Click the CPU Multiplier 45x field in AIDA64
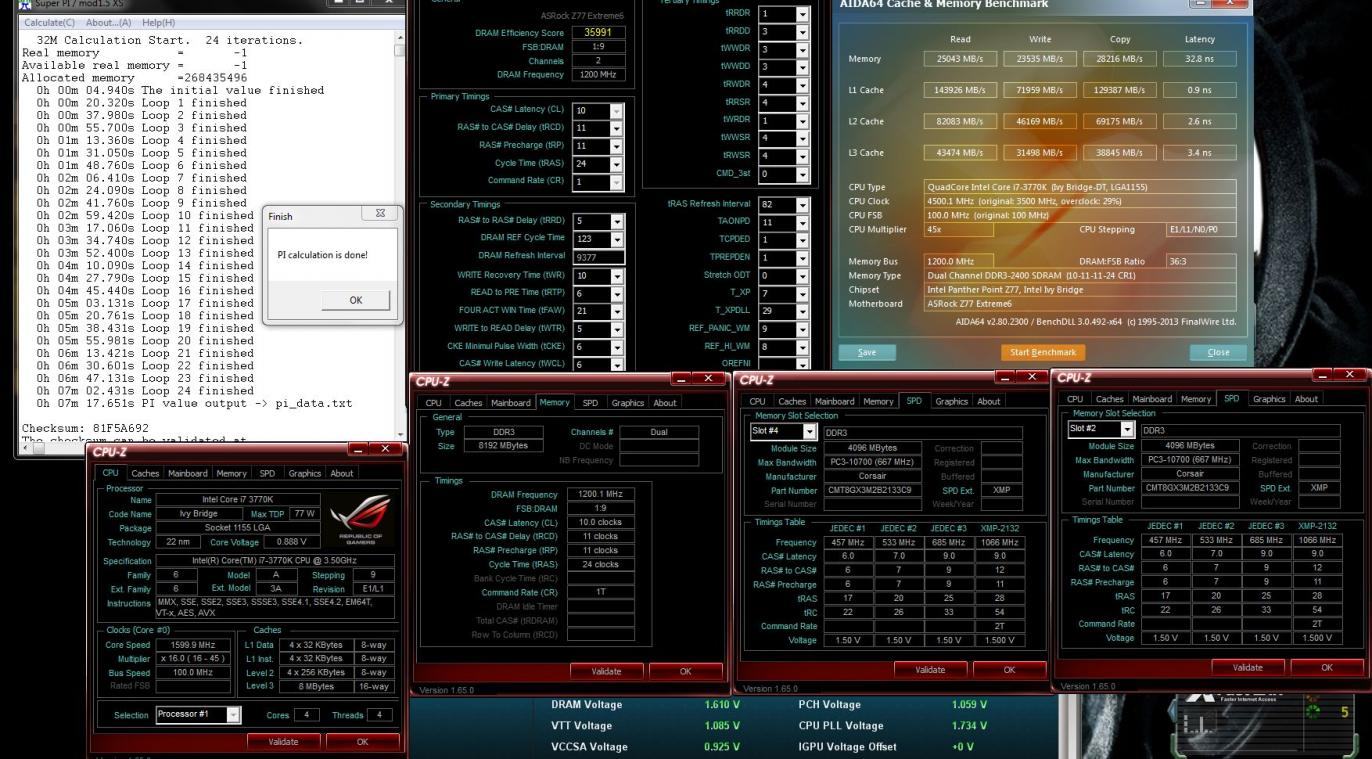The height and width of the screenshot is (759, 1372). pyautogui.click(x=959, y=229)
